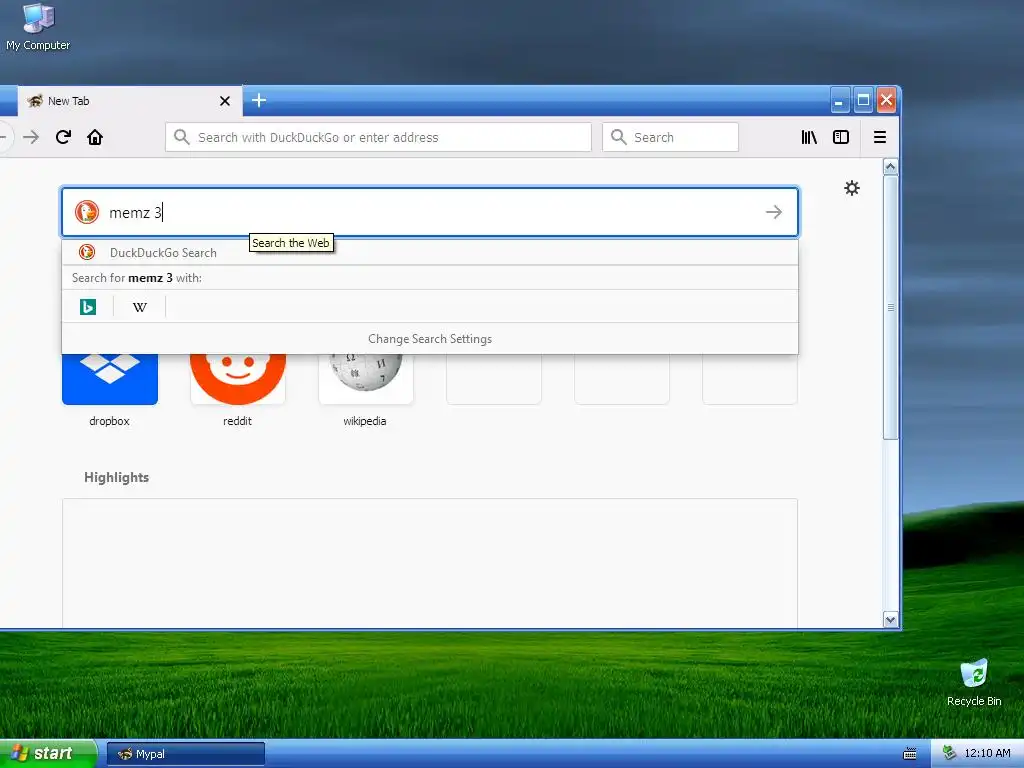1024x768 pixels.
Task: Click the Highlights section heading
Action: coord(116,477)
